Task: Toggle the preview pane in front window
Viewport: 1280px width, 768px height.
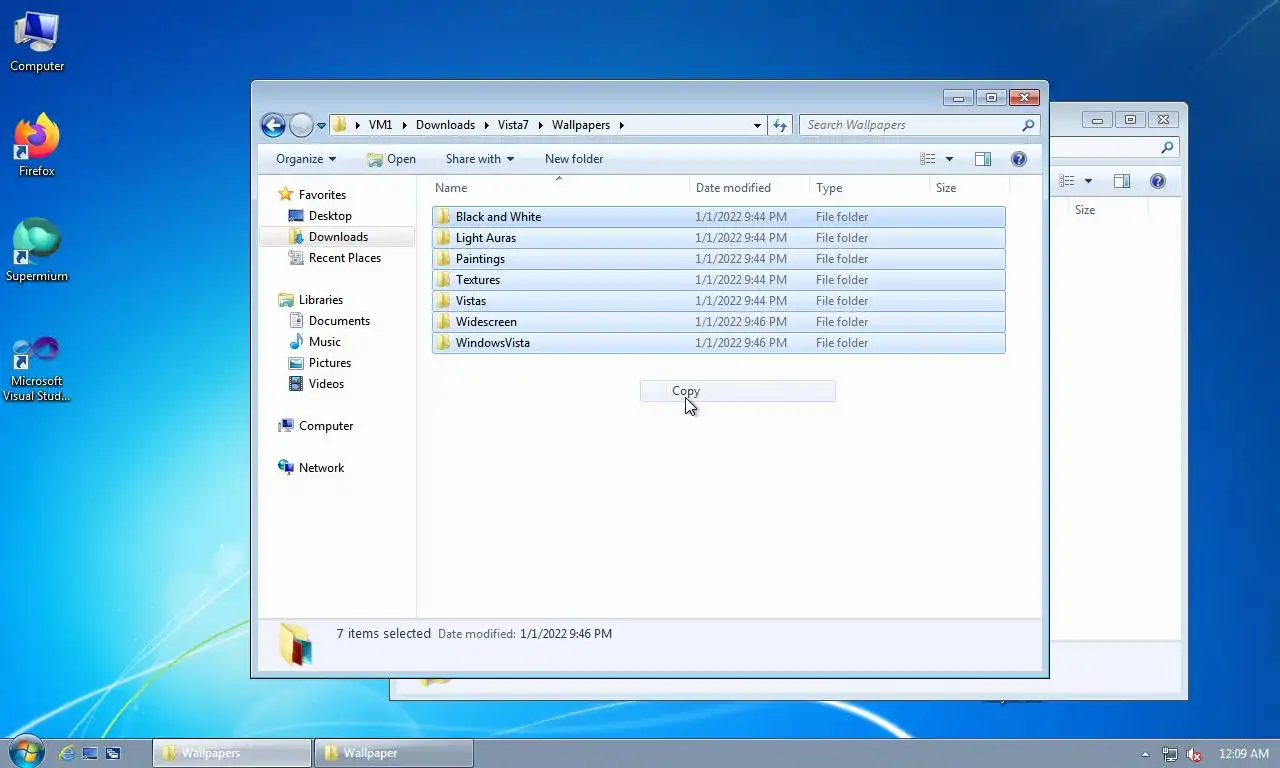Action: [x=983, y=159]
